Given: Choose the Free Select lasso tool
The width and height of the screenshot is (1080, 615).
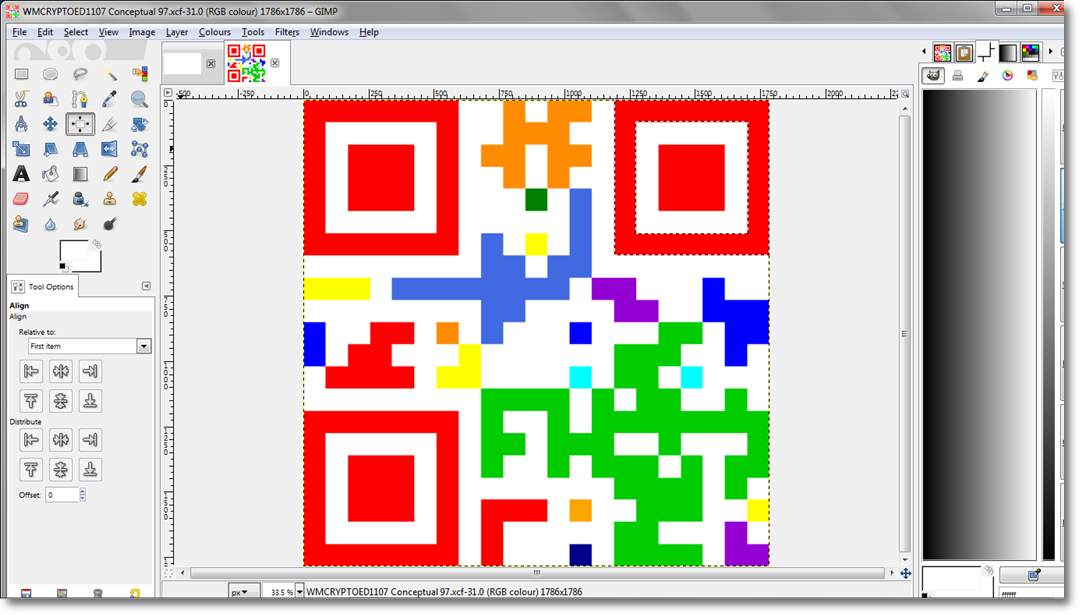Looking at the screenshot, I should pyautogui.click(x=80, y=74).
